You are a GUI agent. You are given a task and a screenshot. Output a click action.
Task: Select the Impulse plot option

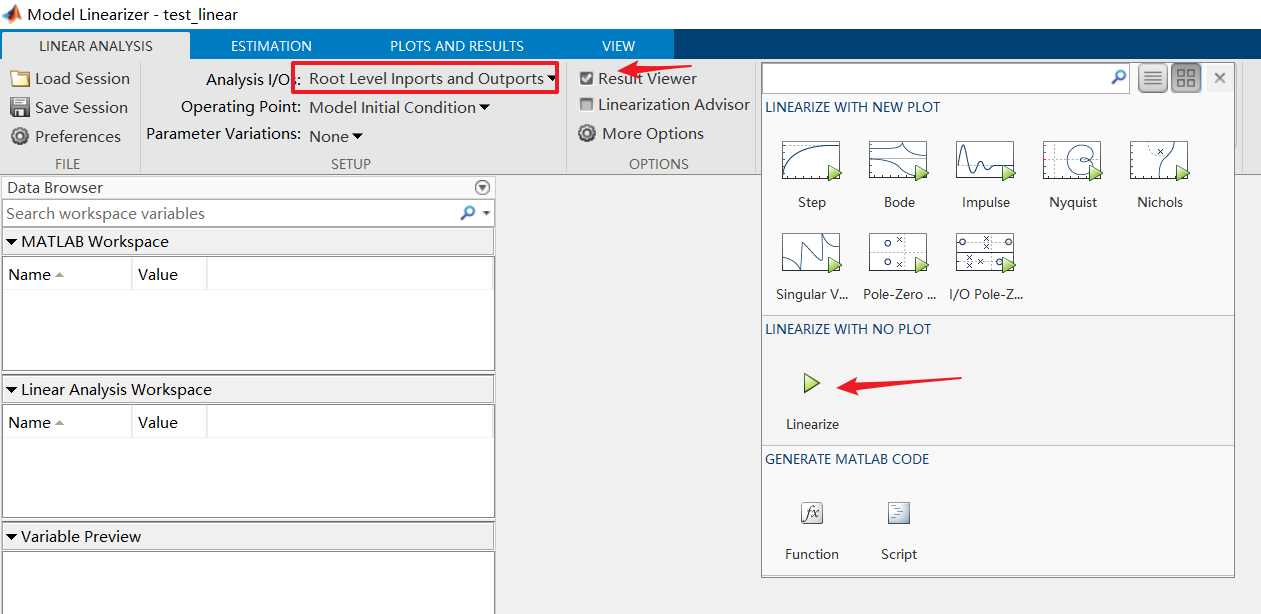pos(986,161)
